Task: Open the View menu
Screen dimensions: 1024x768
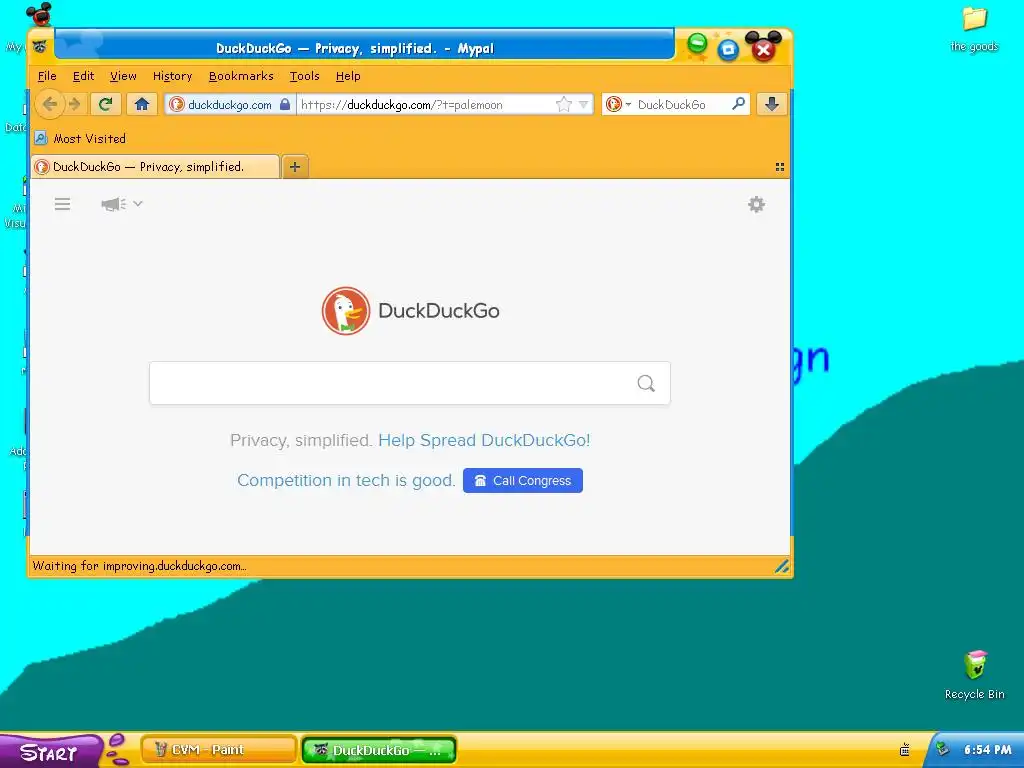Action: tap(123, 76)
